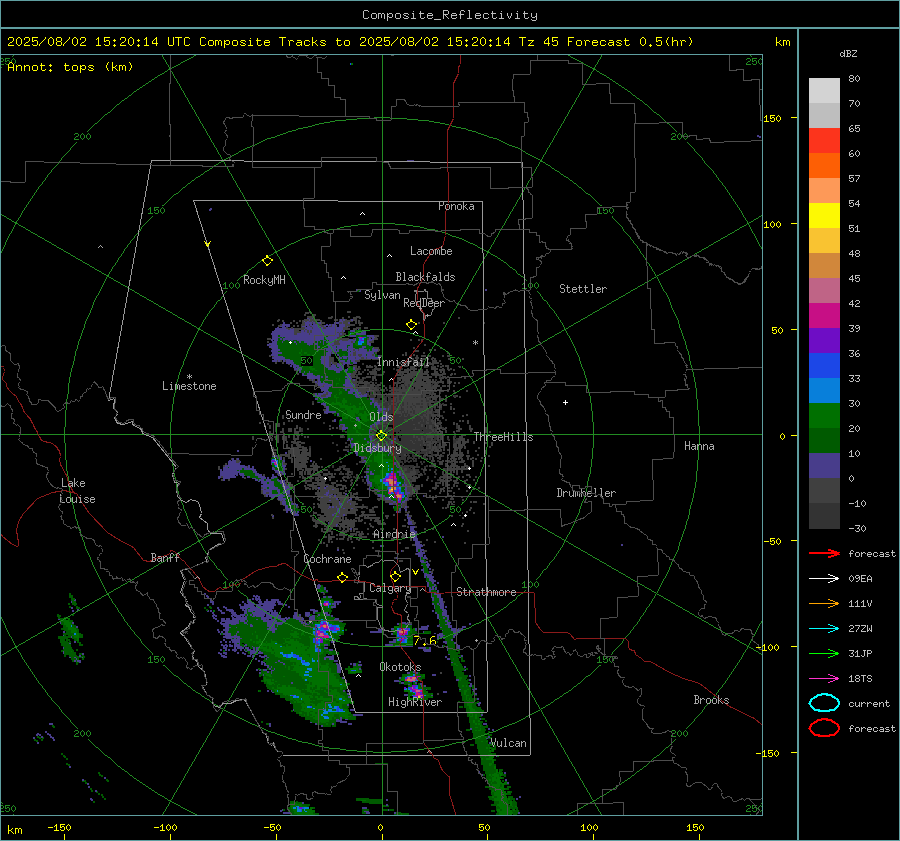Select the magenta 39-42 dBZ swatch
Image resolution: width=900 pixels, height=841 pixels.
824,316
